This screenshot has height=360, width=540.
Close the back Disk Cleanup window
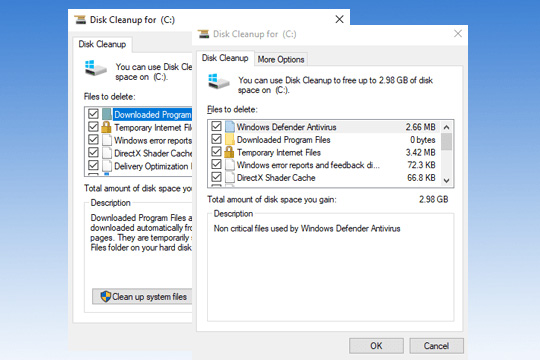tap(340, 19)
